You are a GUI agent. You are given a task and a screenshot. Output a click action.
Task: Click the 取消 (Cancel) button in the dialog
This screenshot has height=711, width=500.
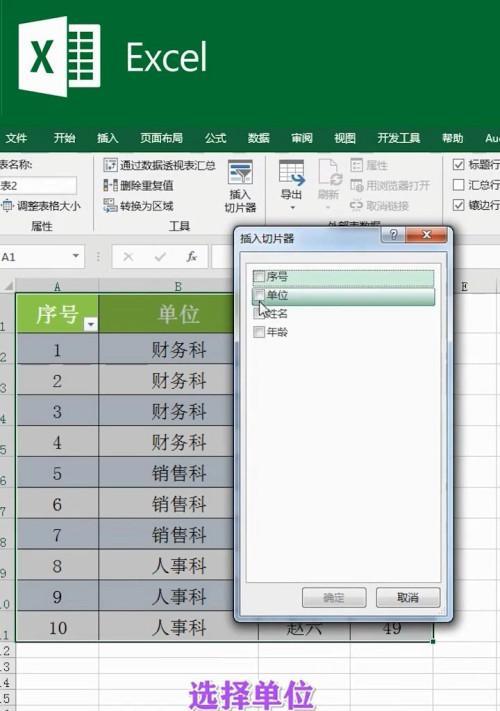pos(408,598)
